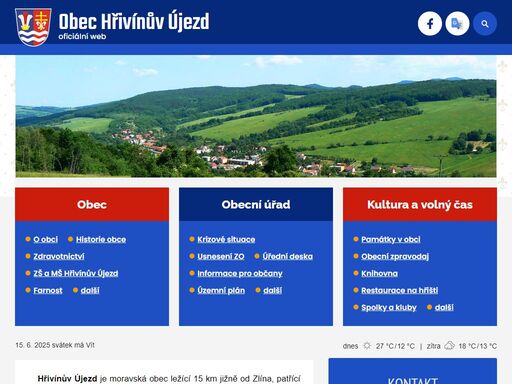512x384 pixels.
Task: Open the search magnifier icon
Action: tap(485, 24)
